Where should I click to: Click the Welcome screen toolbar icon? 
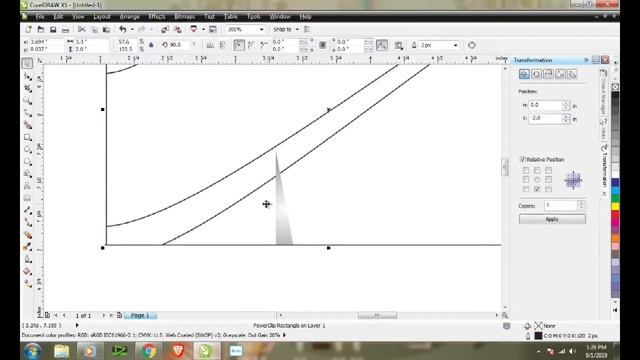click(x=213, y=29)
